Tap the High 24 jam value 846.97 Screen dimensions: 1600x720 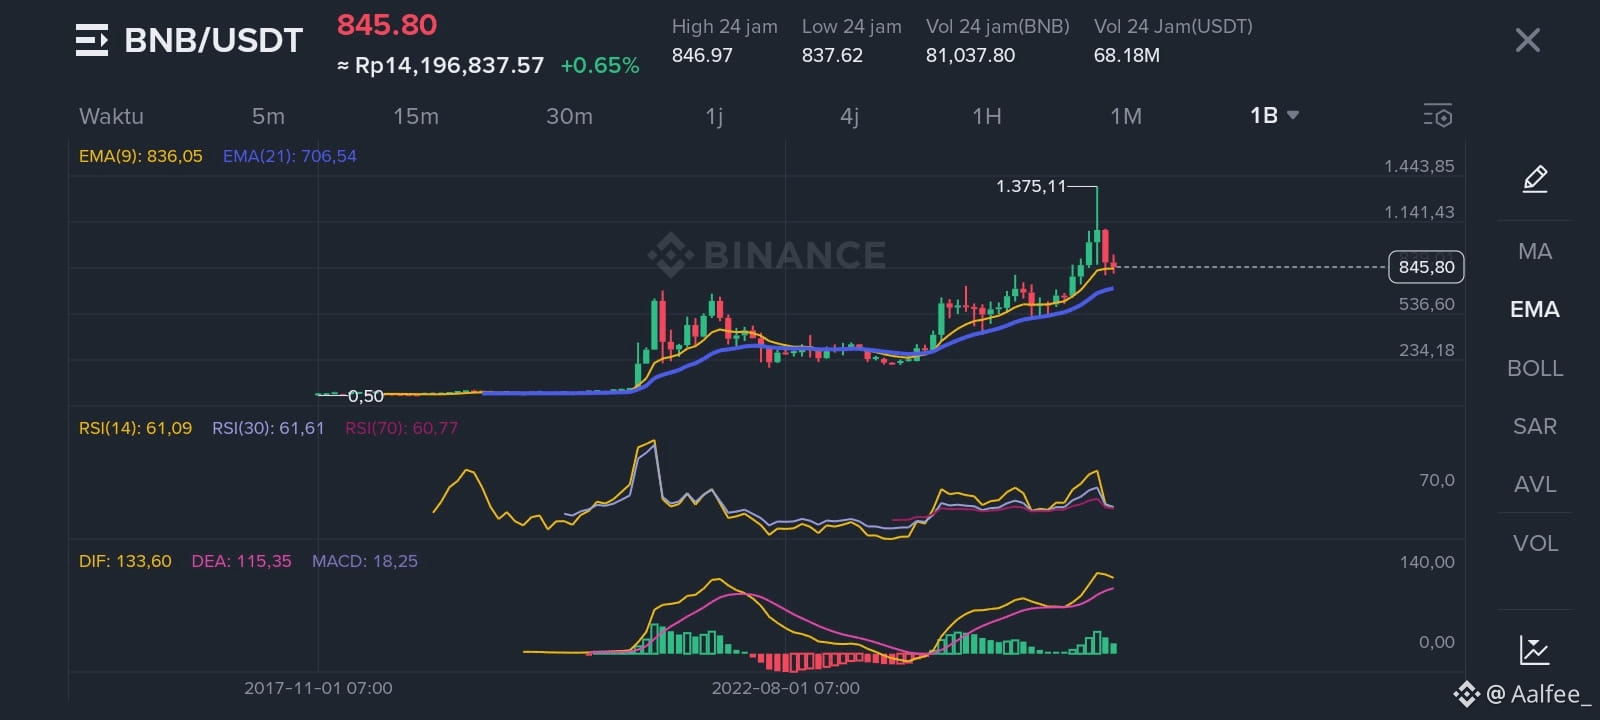point(702,55)
